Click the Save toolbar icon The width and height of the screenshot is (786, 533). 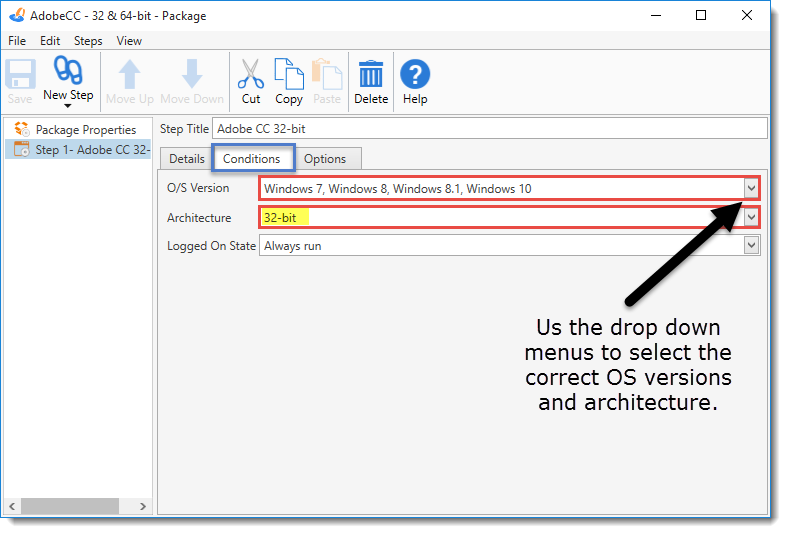20,74
